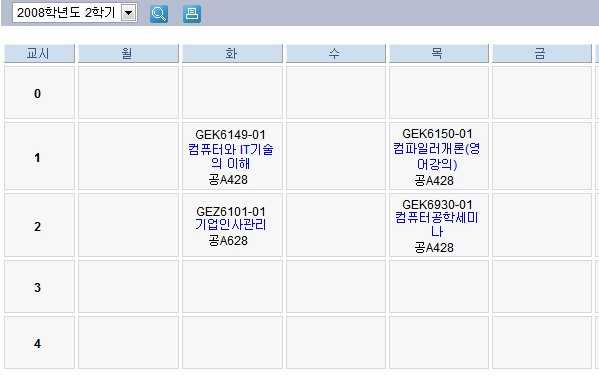Viewport: 599px width, 377px height.
Task: Click course code GEK6150-01
Action: click(x=437, y=134)
